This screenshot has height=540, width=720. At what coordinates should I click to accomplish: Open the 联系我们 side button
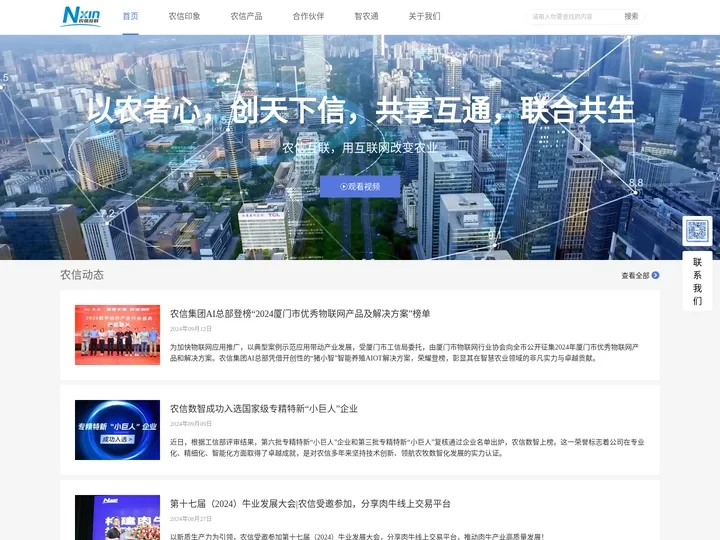[697, 281]
